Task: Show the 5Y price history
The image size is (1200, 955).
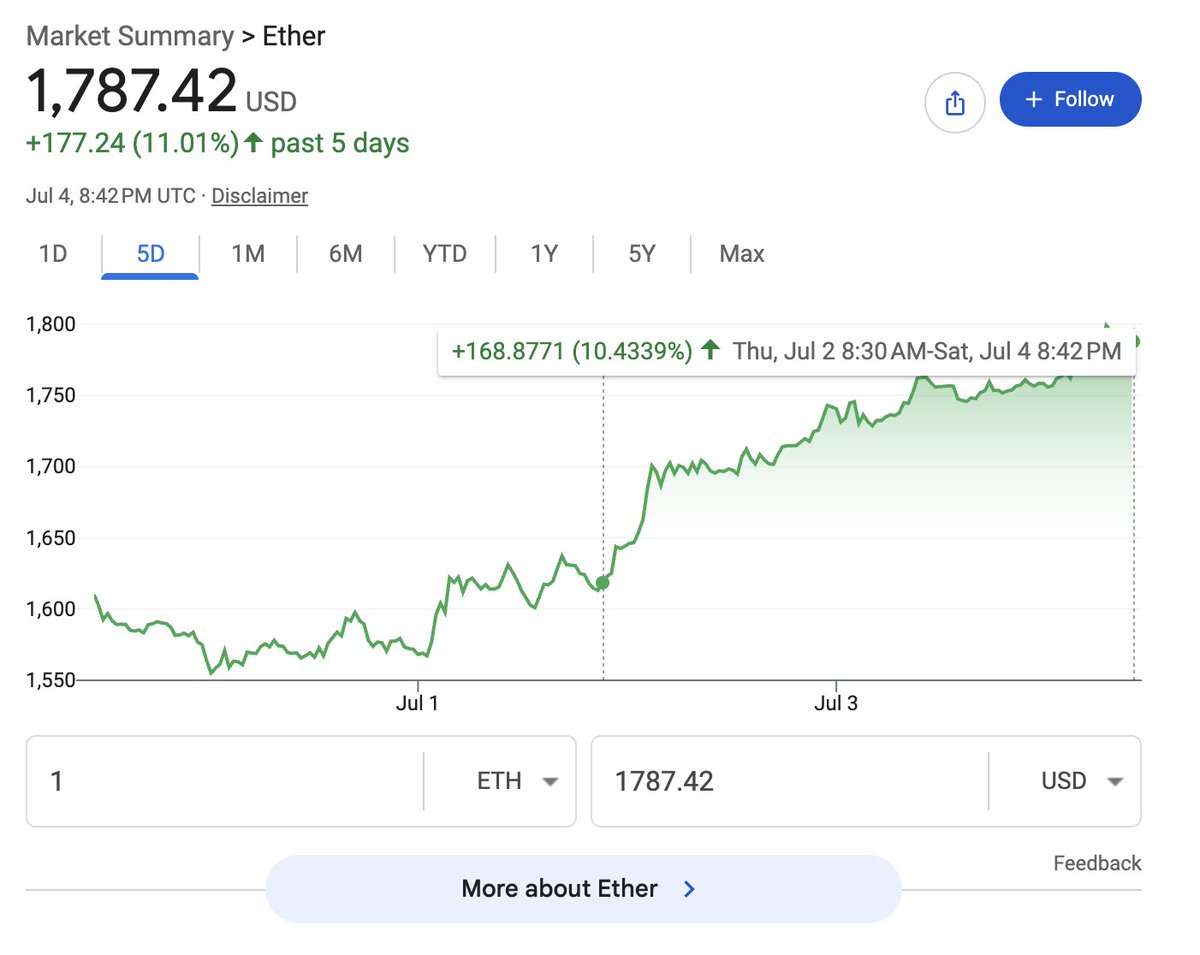Action: pos(642,254)
